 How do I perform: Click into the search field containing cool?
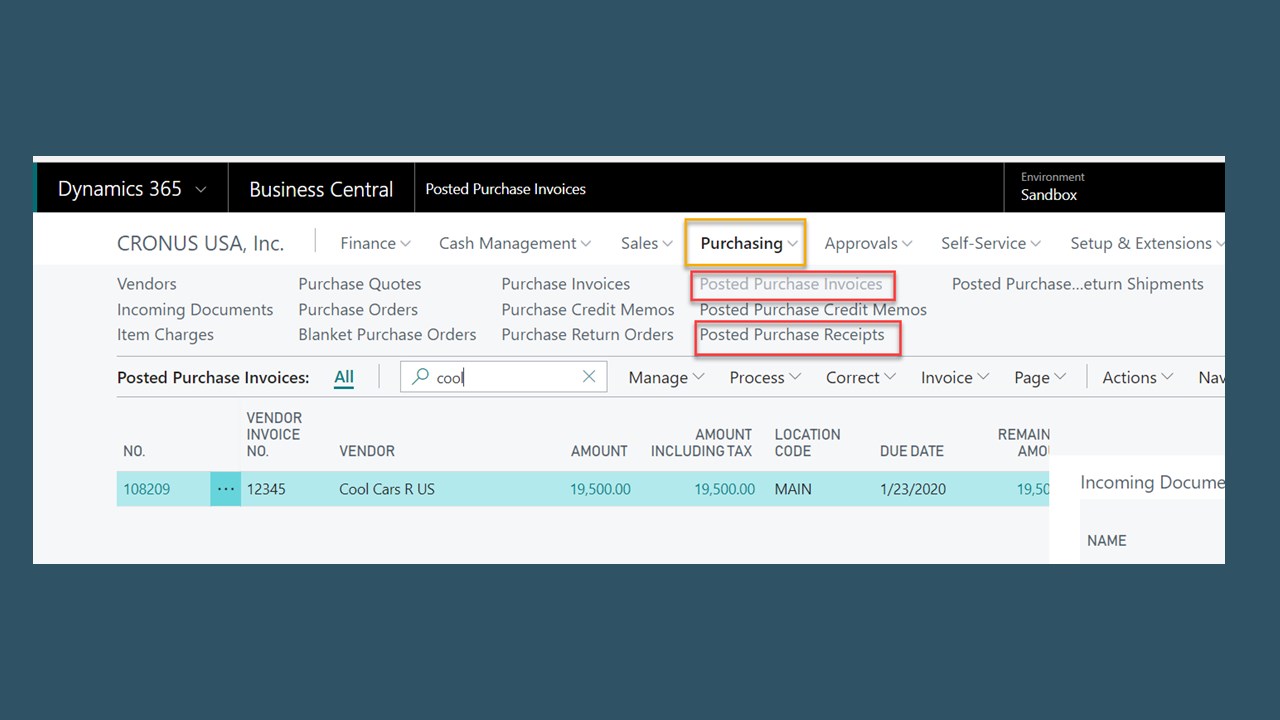click(503, 377)
